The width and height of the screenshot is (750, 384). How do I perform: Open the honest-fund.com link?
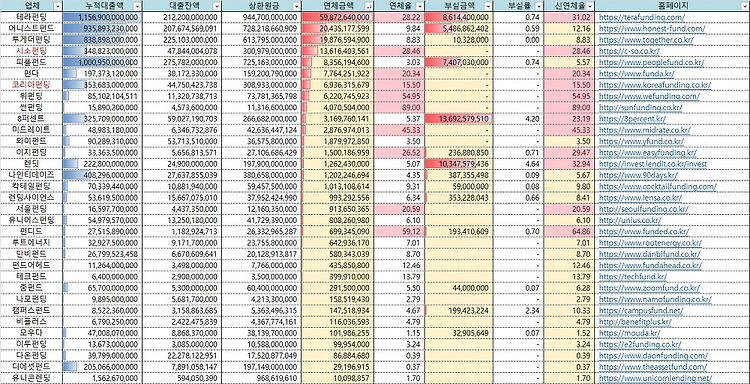point(652,29)
